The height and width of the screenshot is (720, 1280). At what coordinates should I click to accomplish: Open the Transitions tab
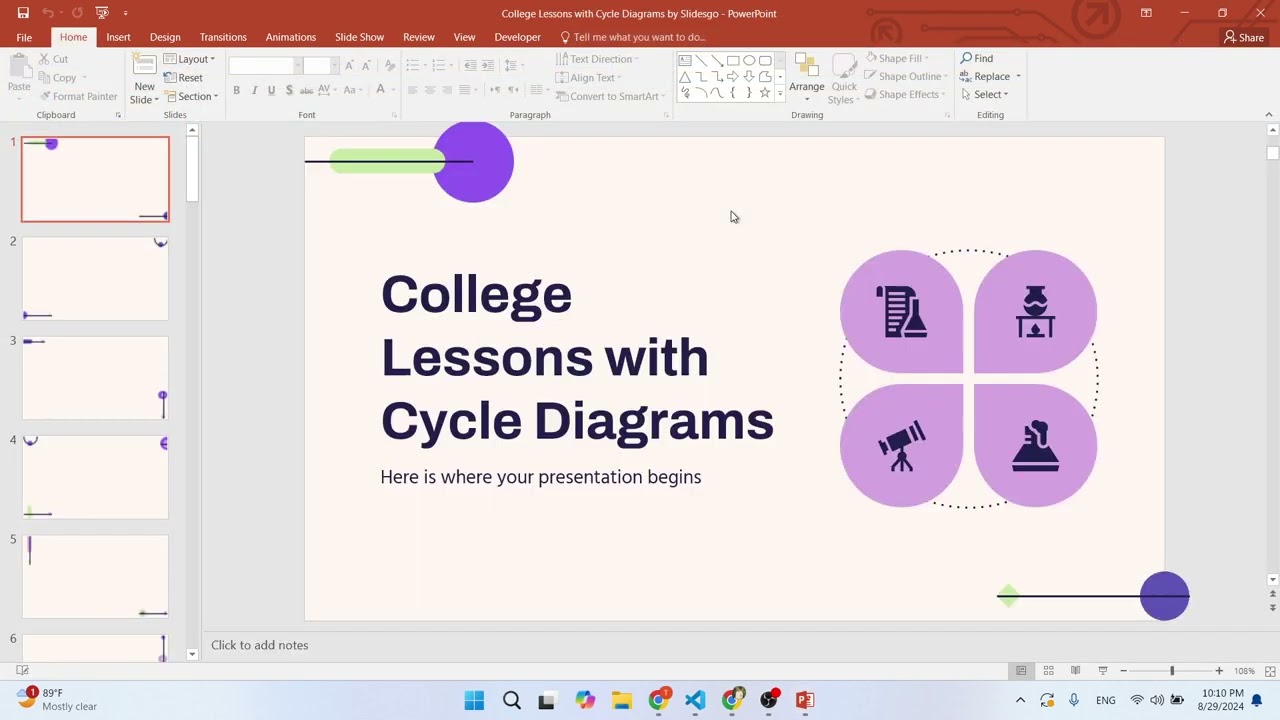[223, 37]
